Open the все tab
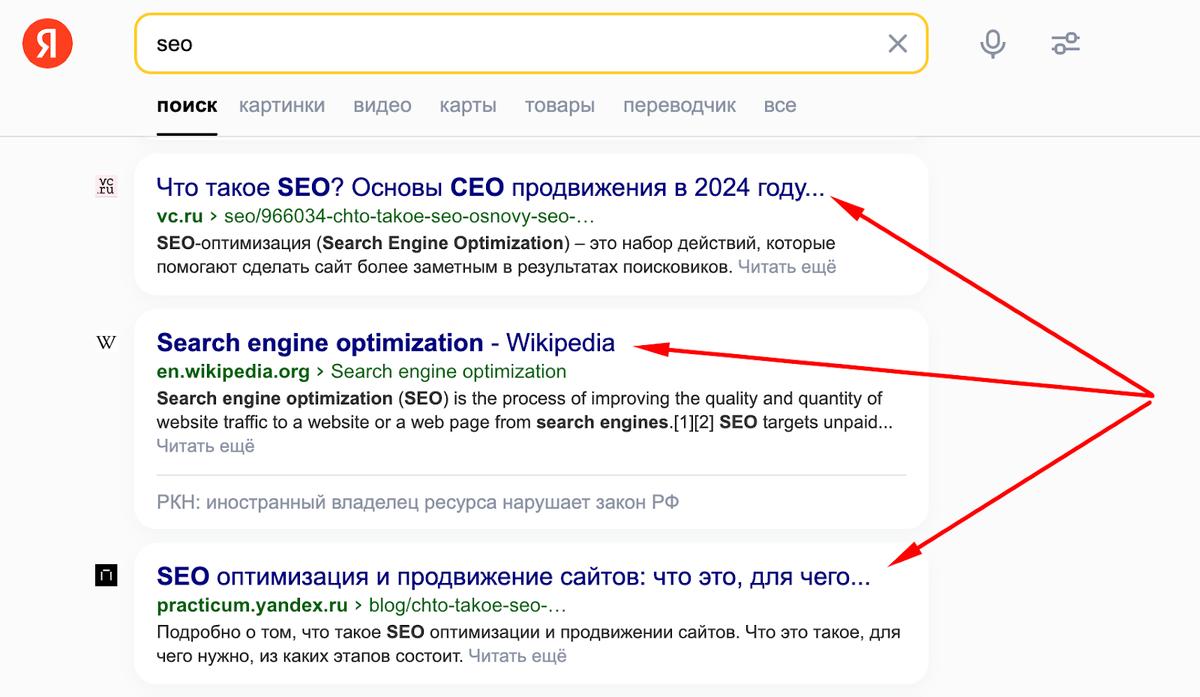 point(780,105)
